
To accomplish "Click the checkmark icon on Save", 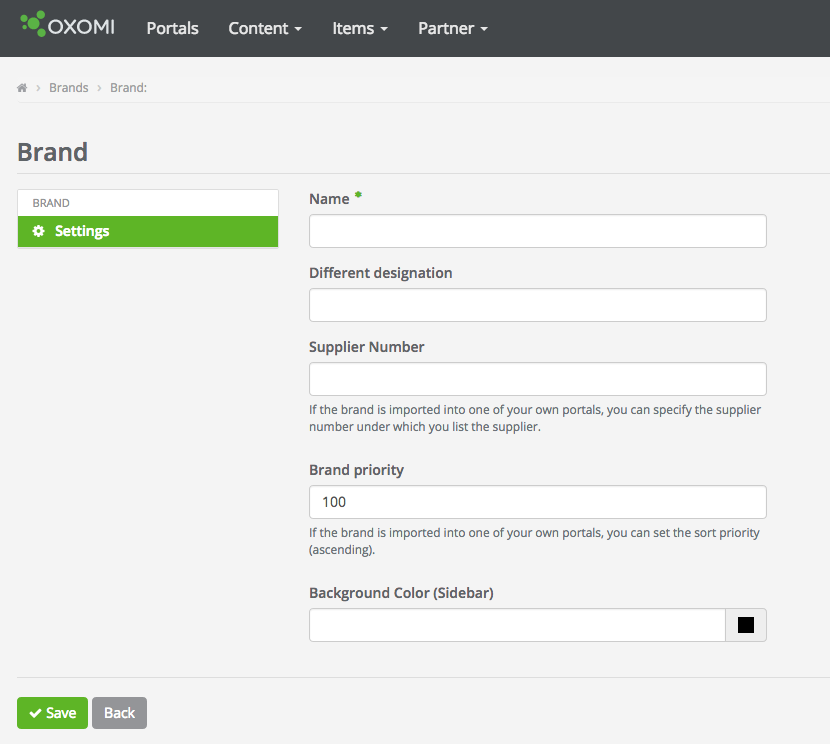I will (35, 713).
